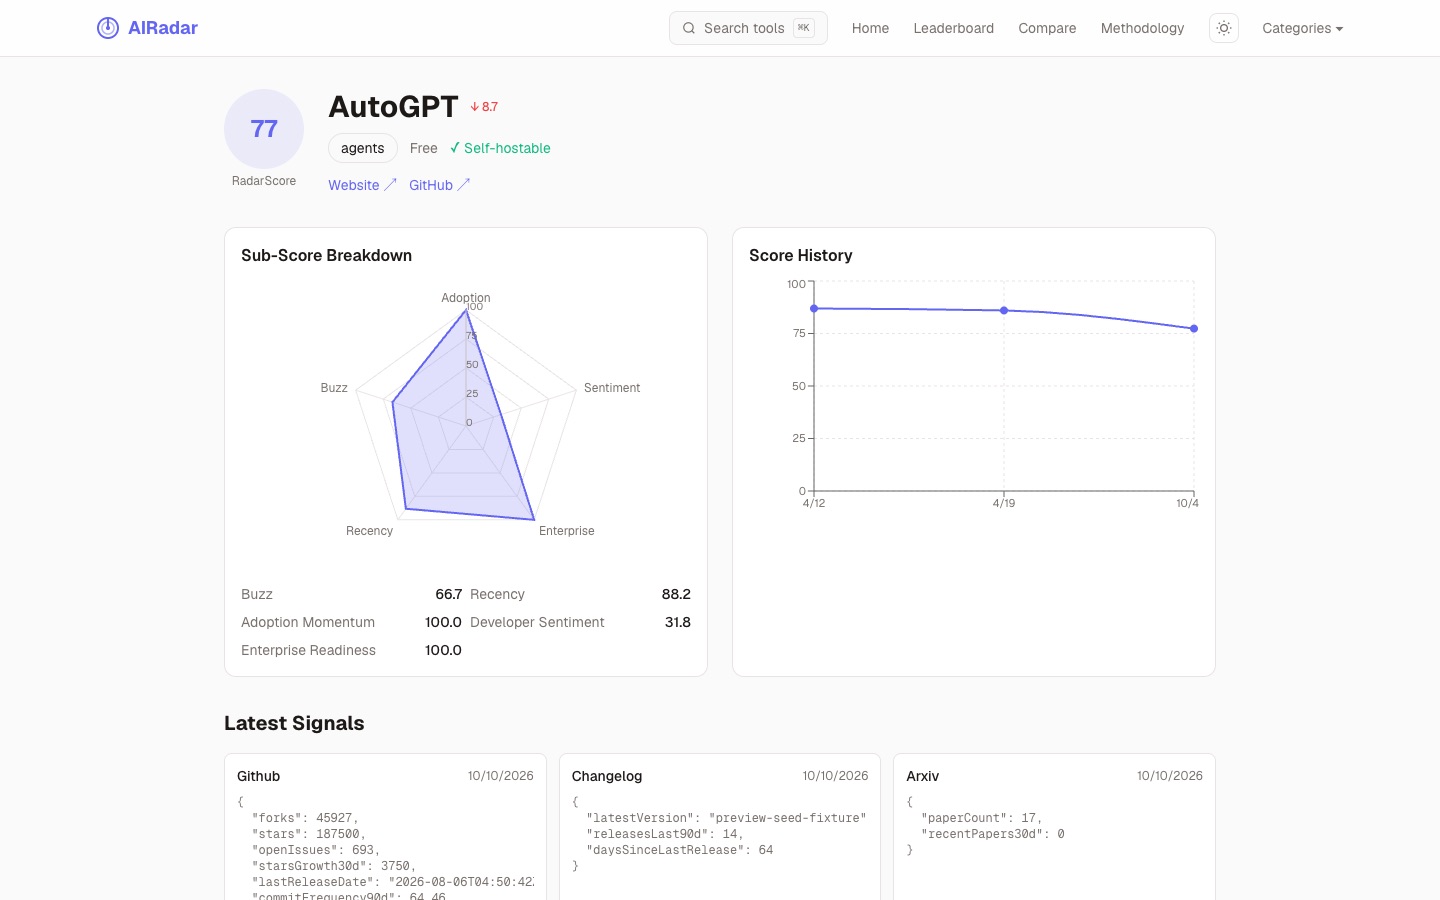Click the Search tools field
Screen dimensions: 1440x900
748,28
